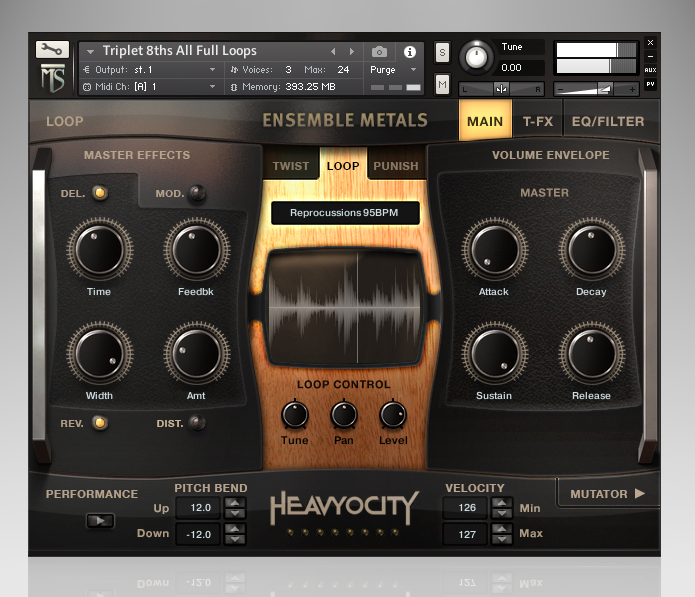Select the PUNISH tab
Screen dimensions: 695x597
[396, 166]
